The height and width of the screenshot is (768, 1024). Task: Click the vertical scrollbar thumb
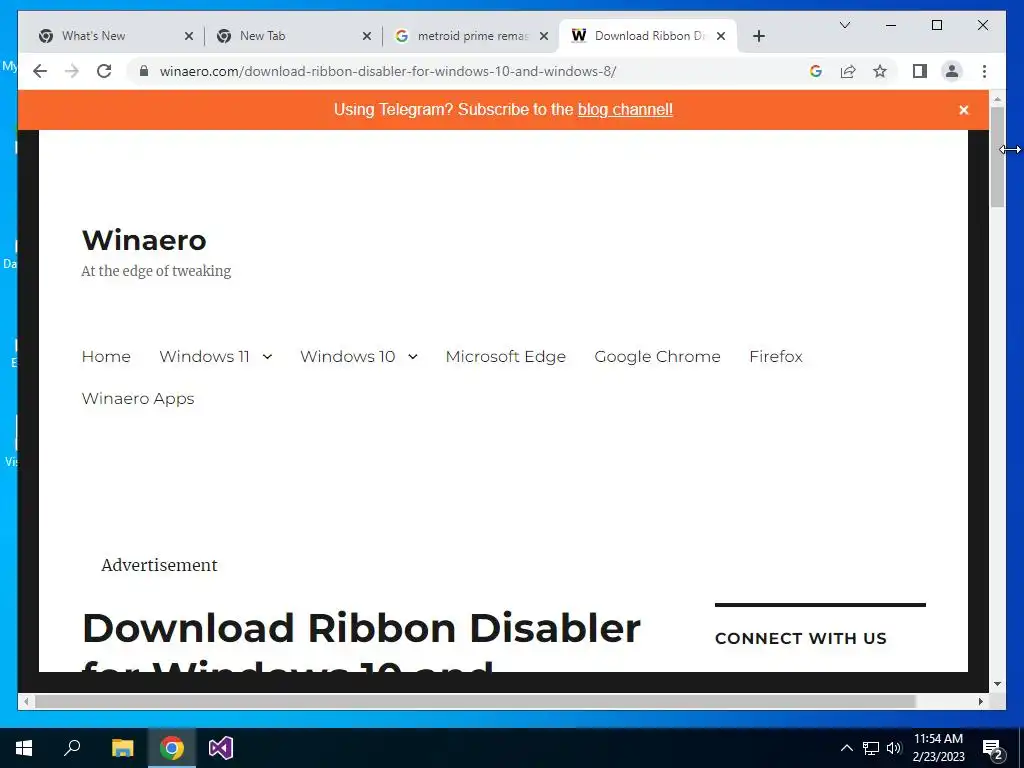pyautogui.click(x=997, y=157)
